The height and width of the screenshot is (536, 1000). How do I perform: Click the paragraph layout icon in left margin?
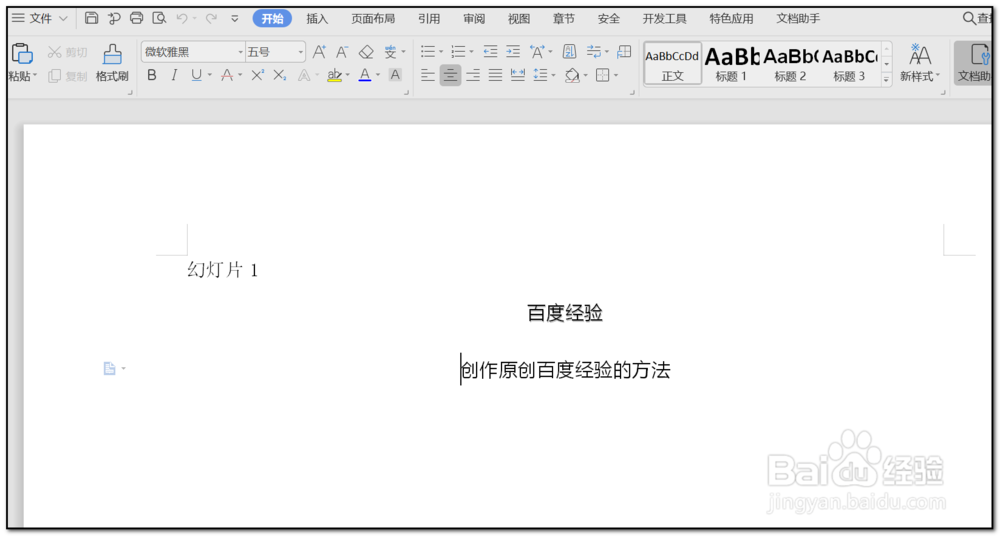110,368
